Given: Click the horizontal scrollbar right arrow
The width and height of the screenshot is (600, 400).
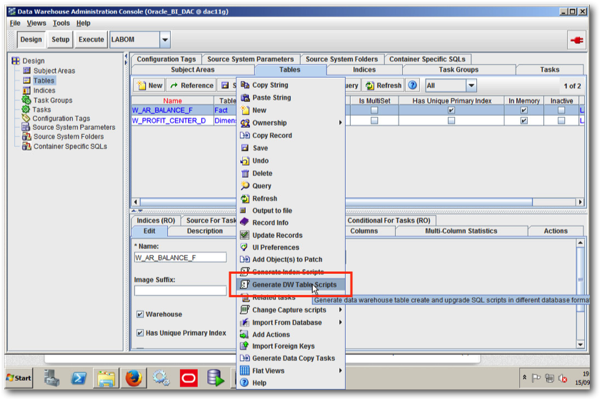Looking at the screenshot, I should coord(580,202).
